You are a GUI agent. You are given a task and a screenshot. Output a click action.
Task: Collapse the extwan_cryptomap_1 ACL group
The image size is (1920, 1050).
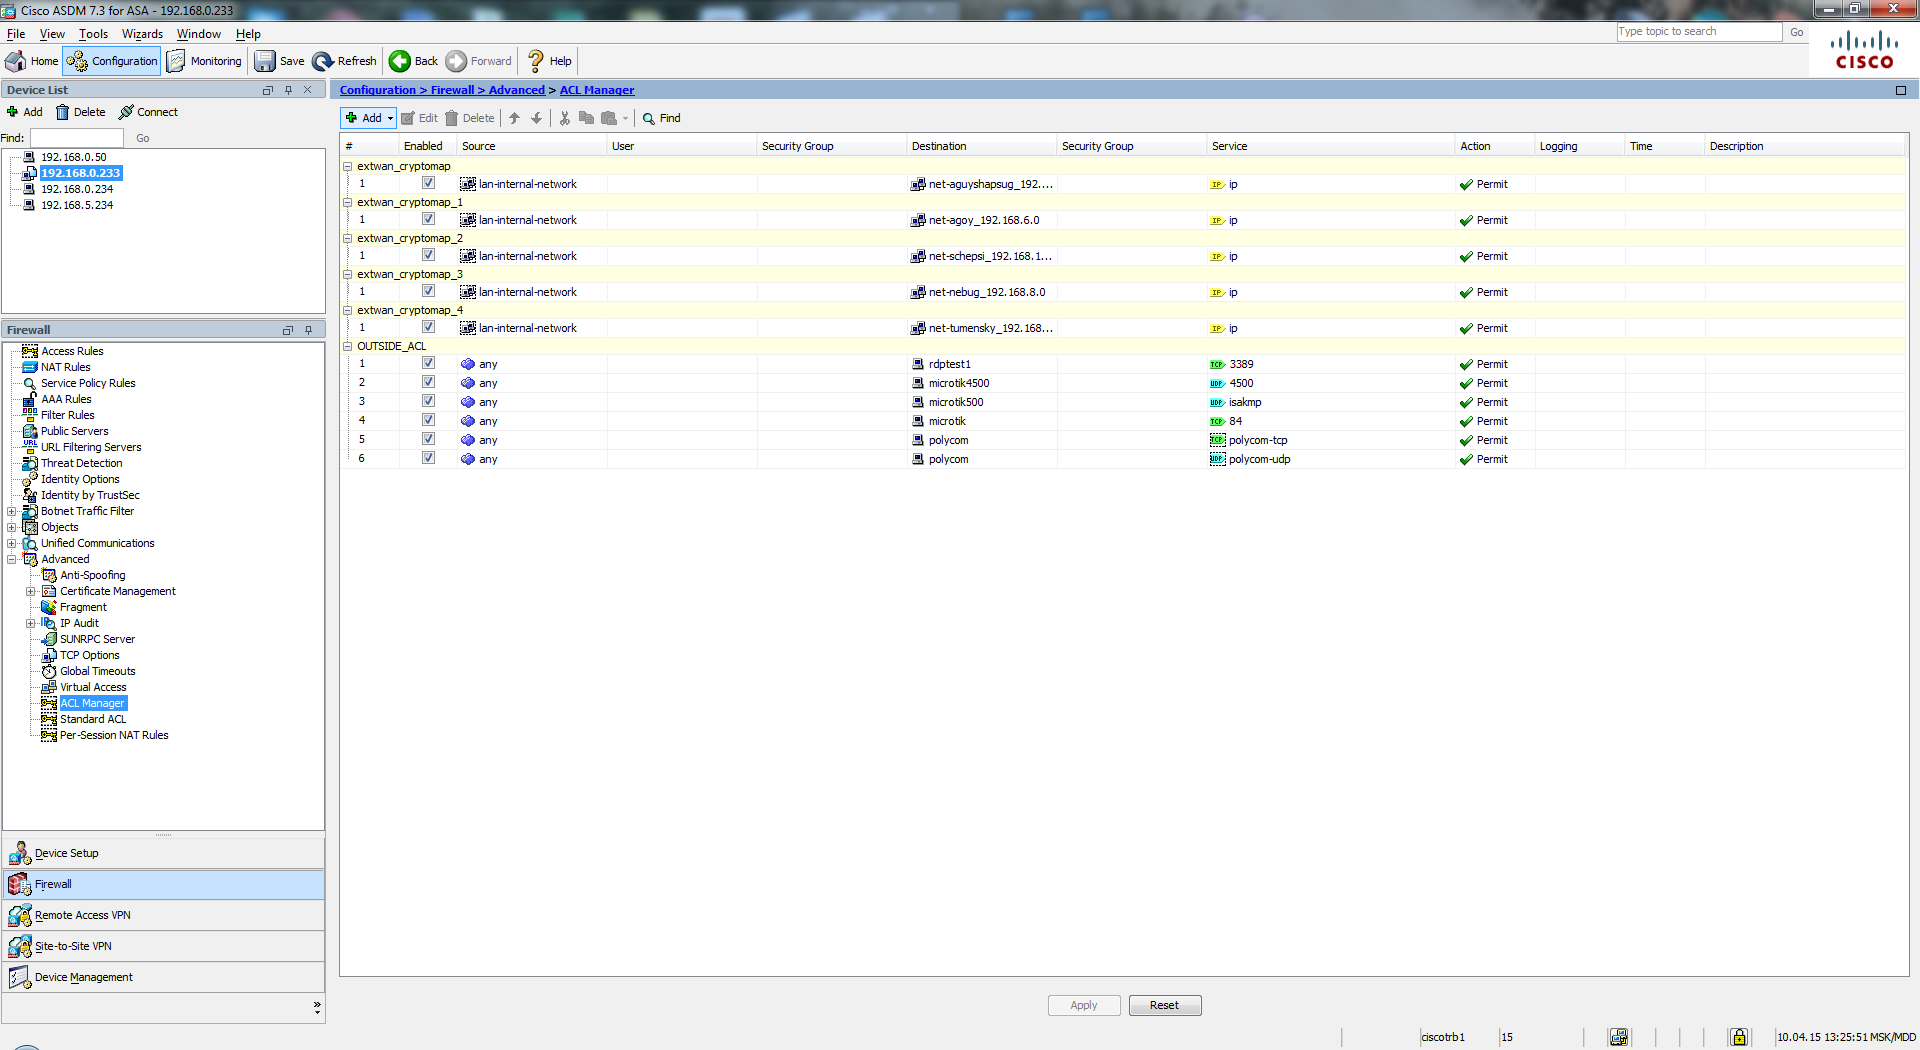(348, 202)
